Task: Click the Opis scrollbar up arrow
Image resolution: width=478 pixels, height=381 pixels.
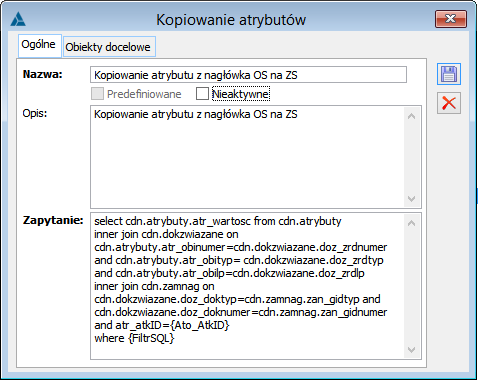Action: tap(412, 116)
